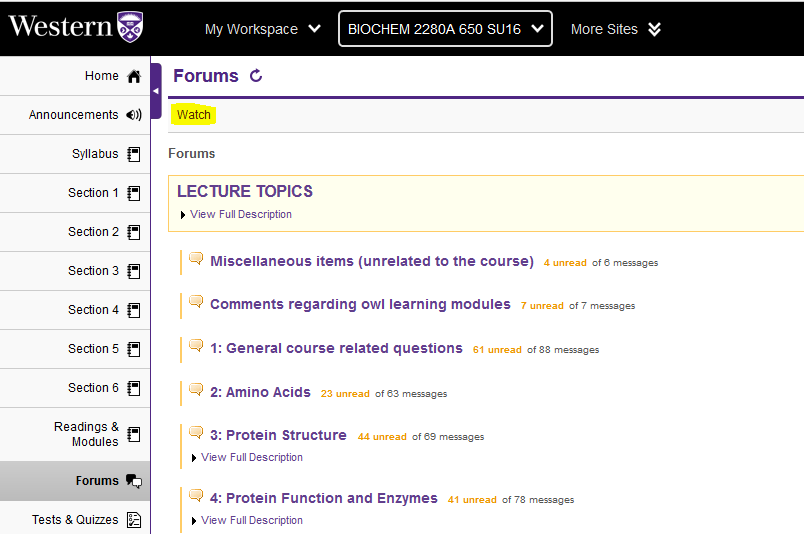The width and height of the screenshot is (804, 534).
Task: Click "of 63 messages" text
Action: pos(411,394)
